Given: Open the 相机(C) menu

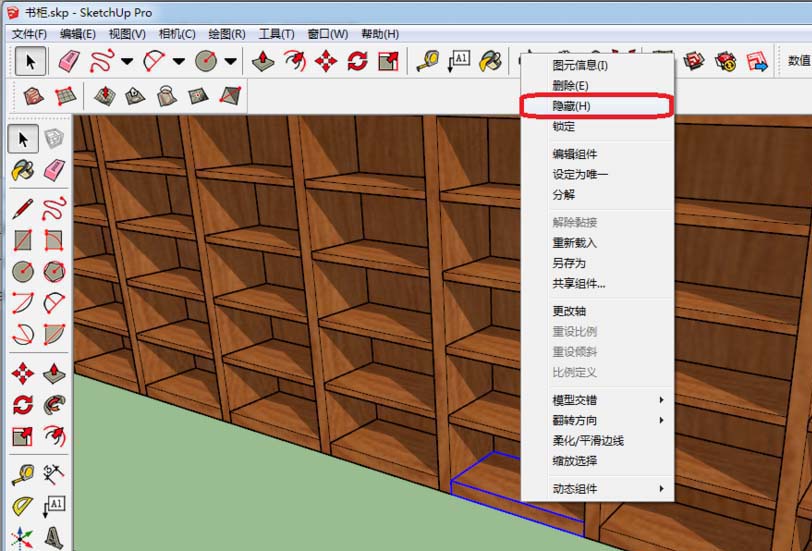Looking at the screenshot, I should [177, 34].
